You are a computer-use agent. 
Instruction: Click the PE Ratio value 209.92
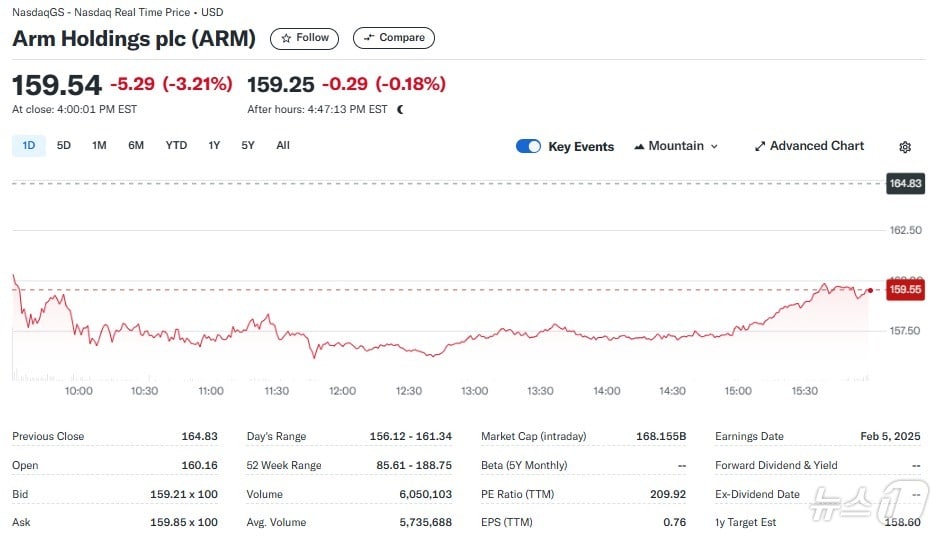pyautogui.click(x=668, y=494)
